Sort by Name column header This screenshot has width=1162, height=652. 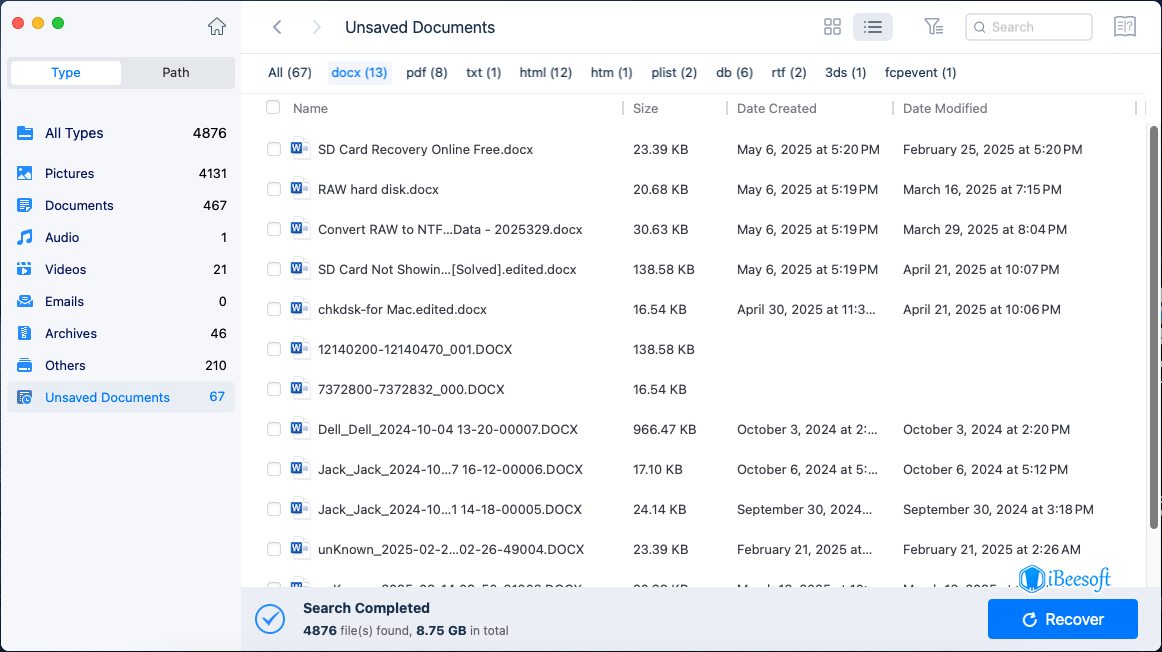click(310, 108)
